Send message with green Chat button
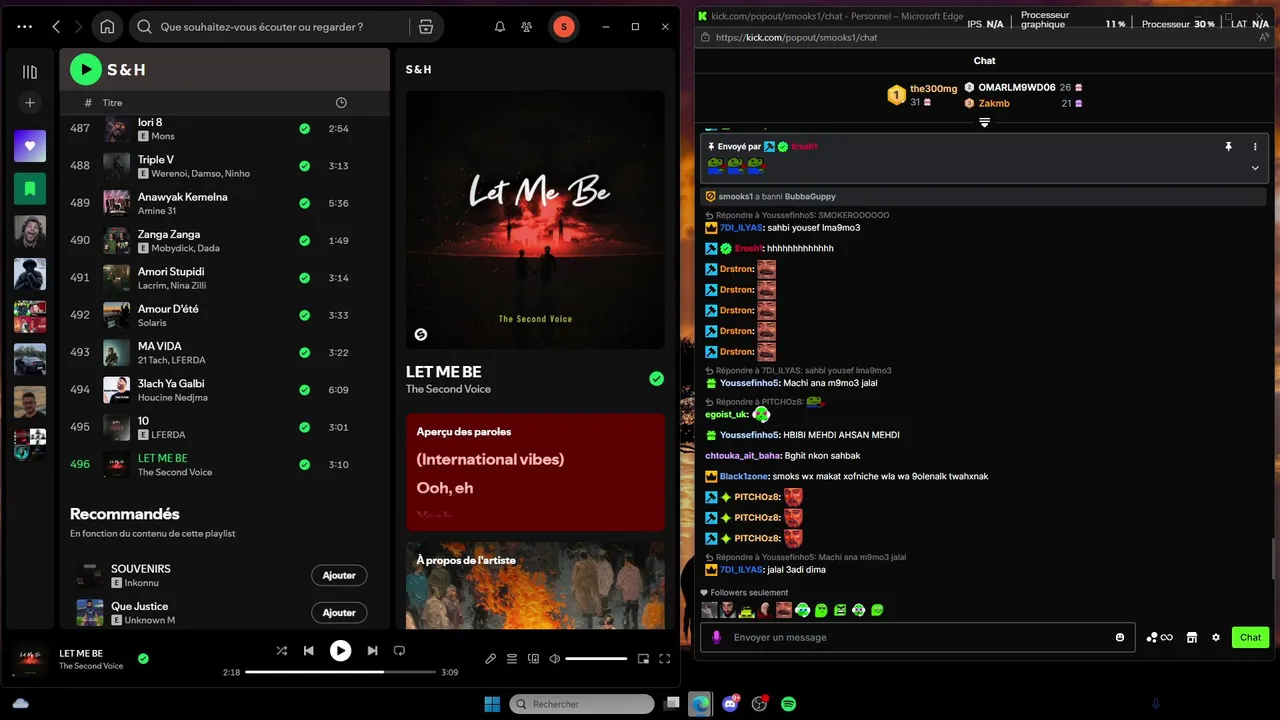This screenshot has height=720, width=1280. click(1250, 637)
